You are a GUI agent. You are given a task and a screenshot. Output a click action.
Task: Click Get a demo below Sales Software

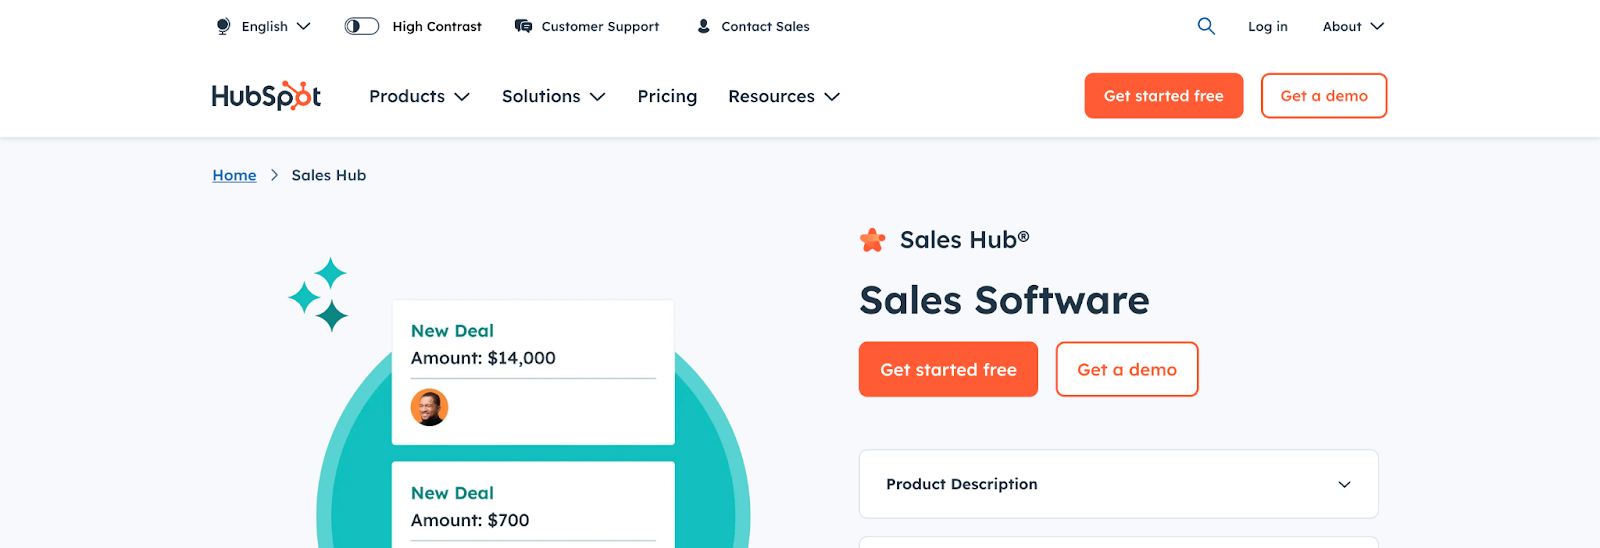(1126, 369)
